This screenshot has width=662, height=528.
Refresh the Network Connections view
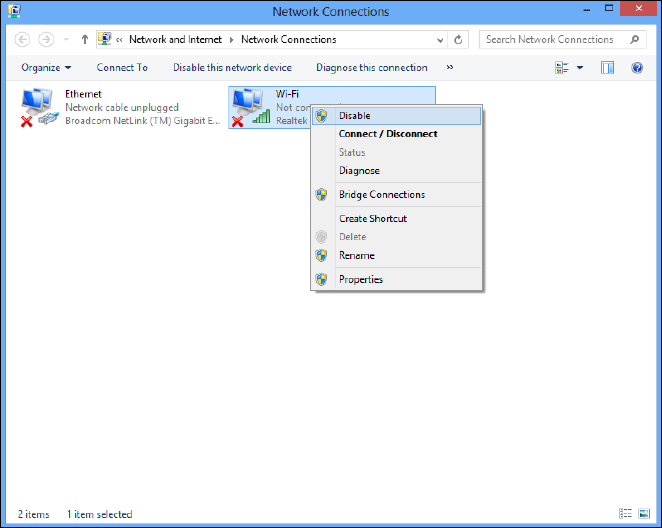click(458, 40)
